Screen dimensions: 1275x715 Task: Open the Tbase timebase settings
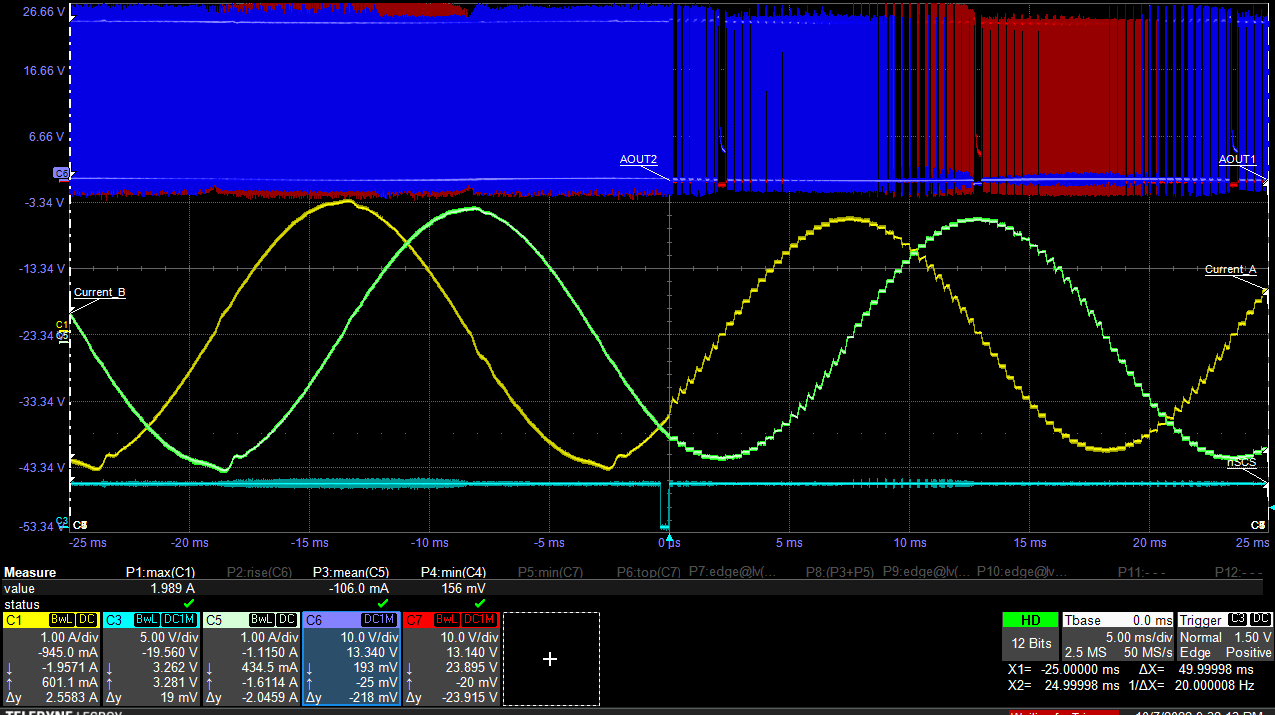click(1118, 637)
